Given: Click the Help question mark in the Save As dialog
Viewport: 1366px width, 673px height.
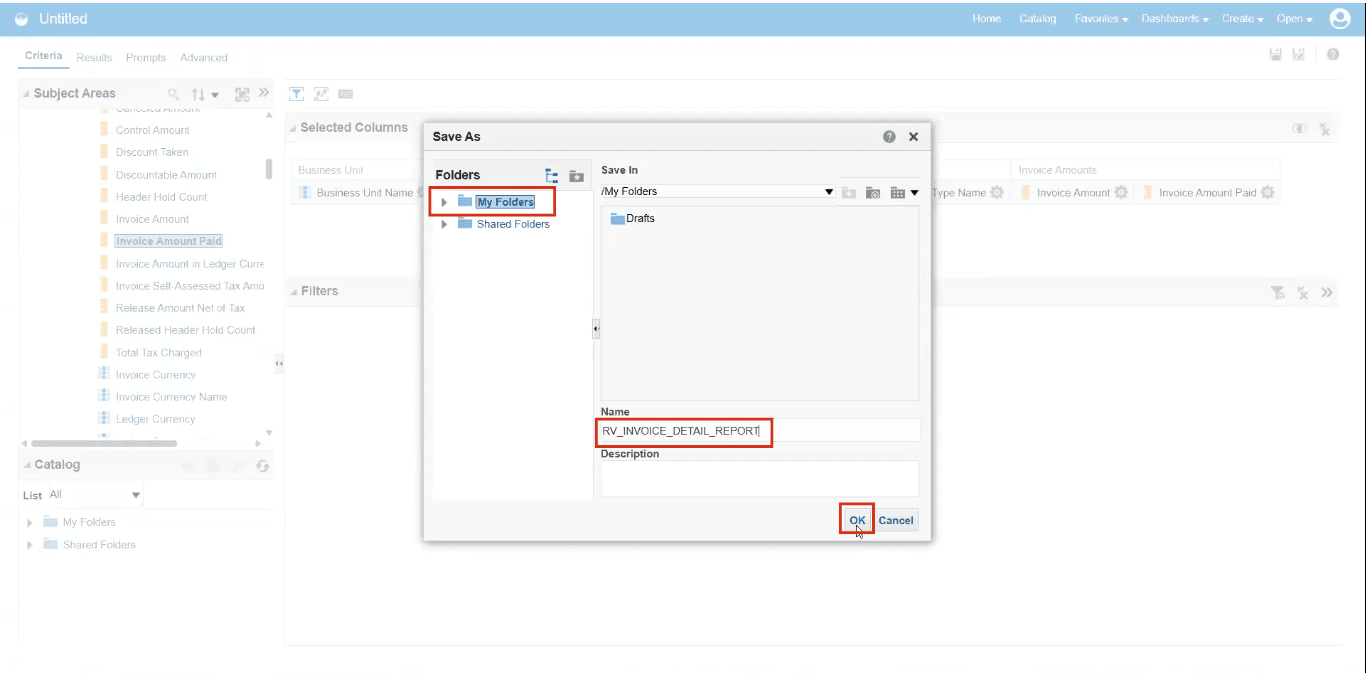Looking at the screenshot, I should 889,136.
